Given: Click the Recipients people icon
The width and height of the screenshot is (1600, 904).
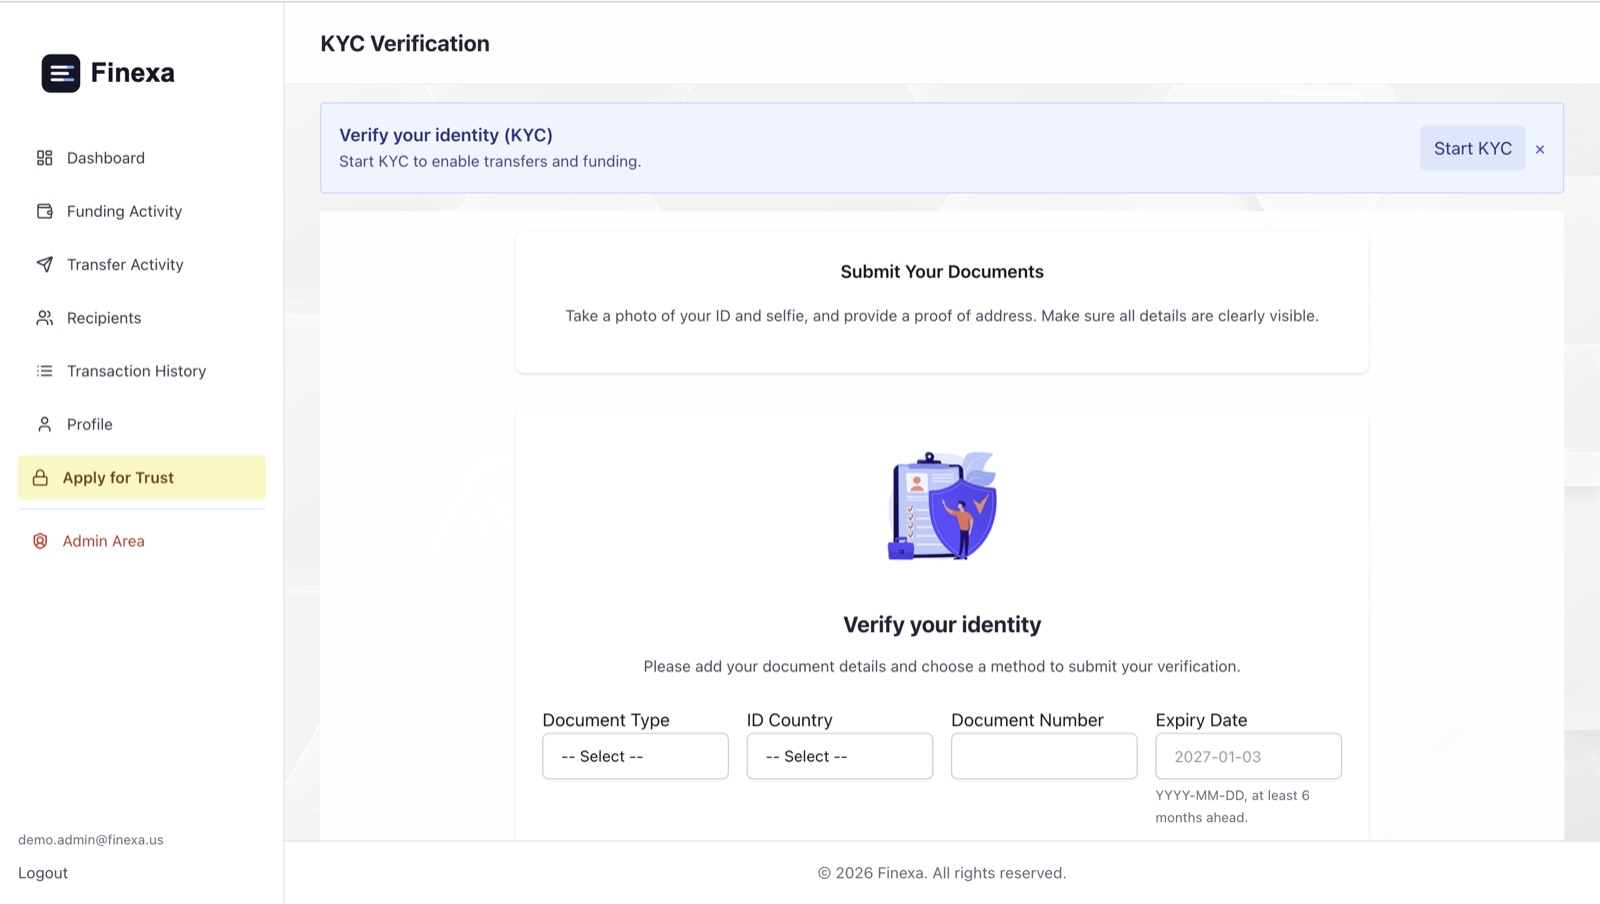Looking at the screenshot, I should (x=45, y=318).
